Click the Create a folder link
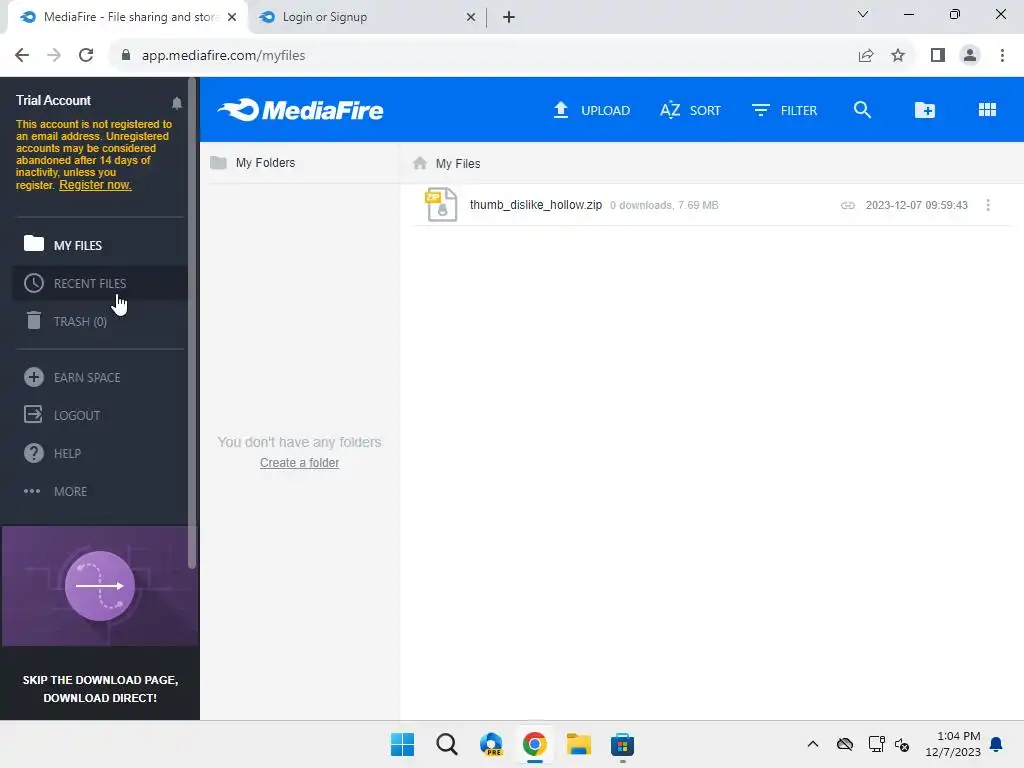1024x768 pixels. (299, 462)
